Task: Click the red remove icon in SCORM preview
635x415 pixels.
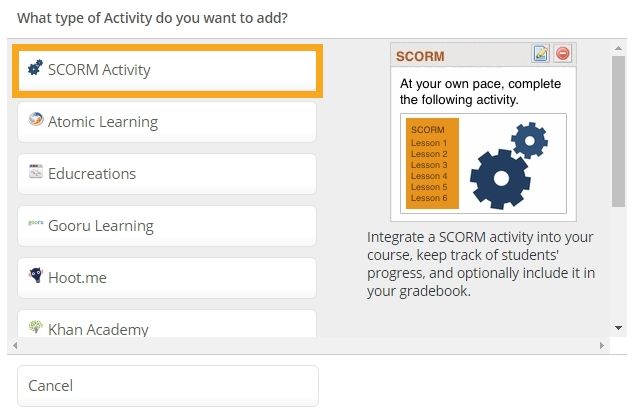Action: click(x=563, y=53)
